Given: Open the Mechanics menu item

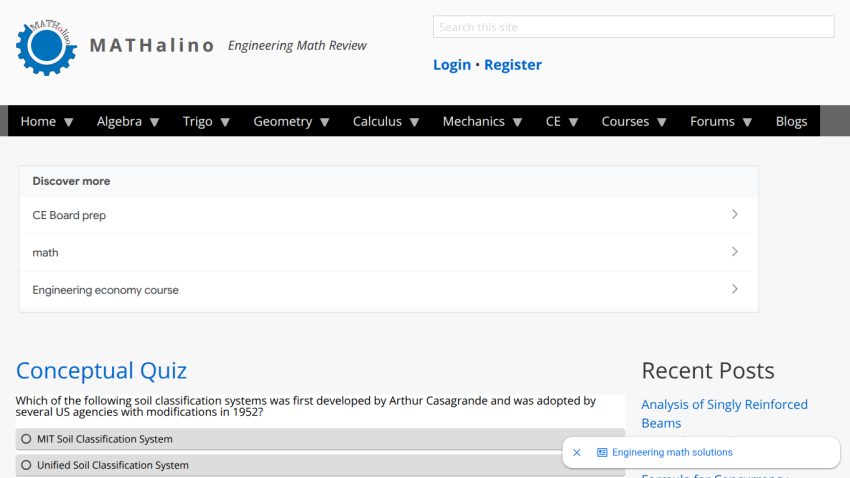Looking at the screenshot, I should tap(474, 121).
